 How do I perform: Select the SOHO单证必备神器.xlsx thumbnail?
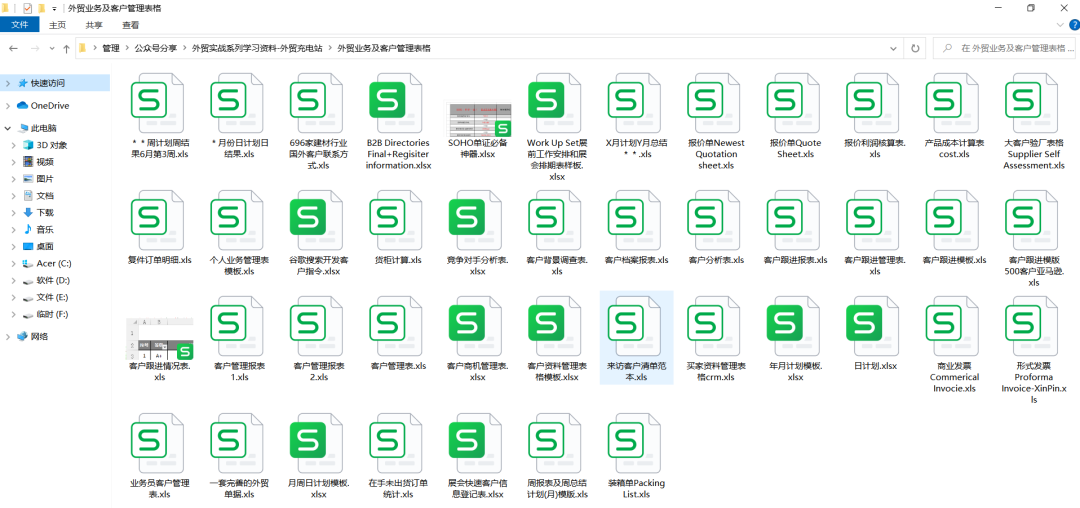pyautogui.click(x=478, y=118)
